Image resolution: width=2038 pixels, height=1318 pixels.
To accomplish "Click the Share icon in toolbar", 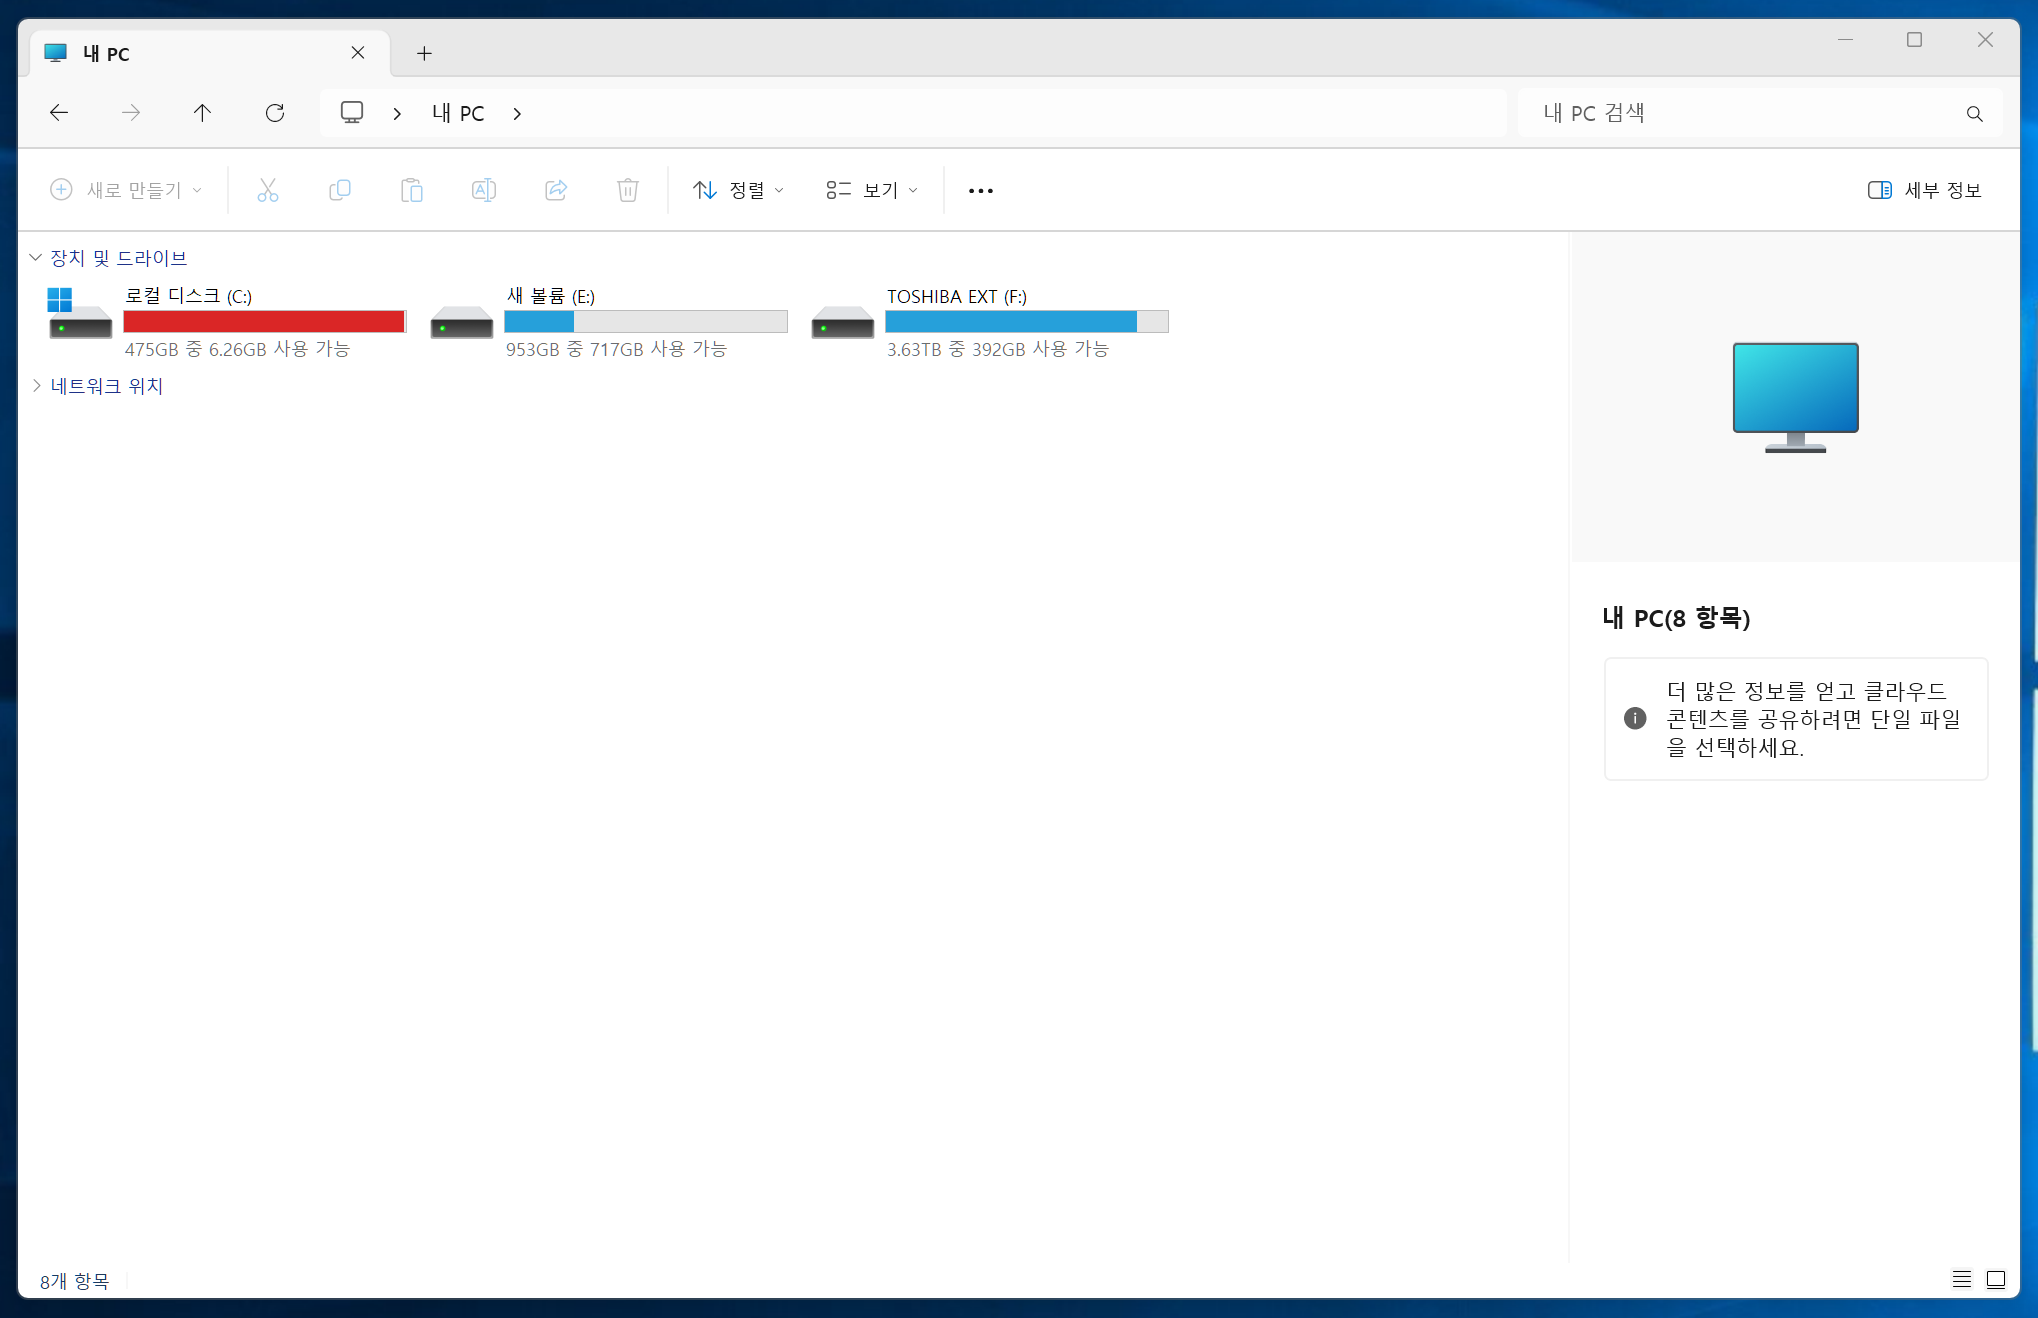I will (556, 190).
